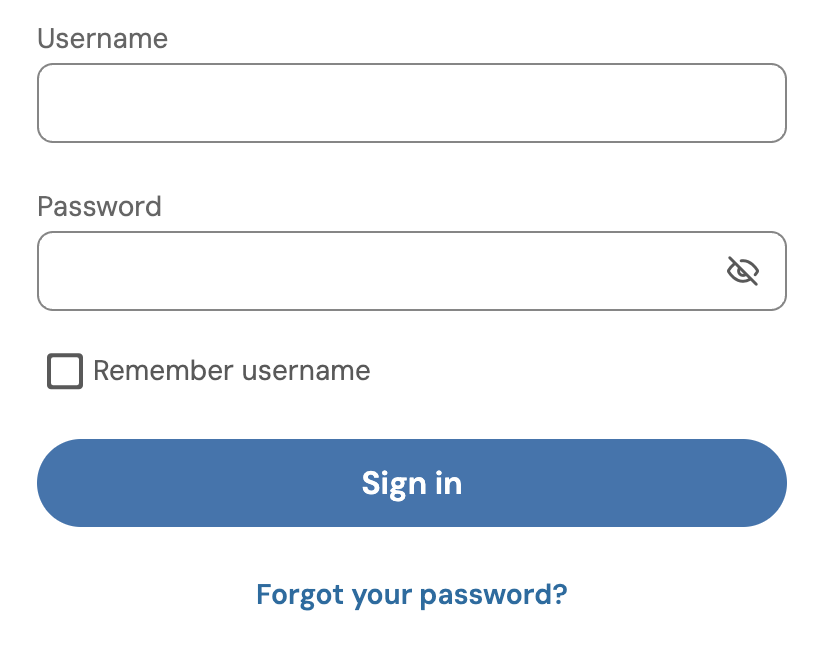Click the Remember username label text
Viewport: 832px width, 646px height.
pyautogui.click(x=231, y=371)
